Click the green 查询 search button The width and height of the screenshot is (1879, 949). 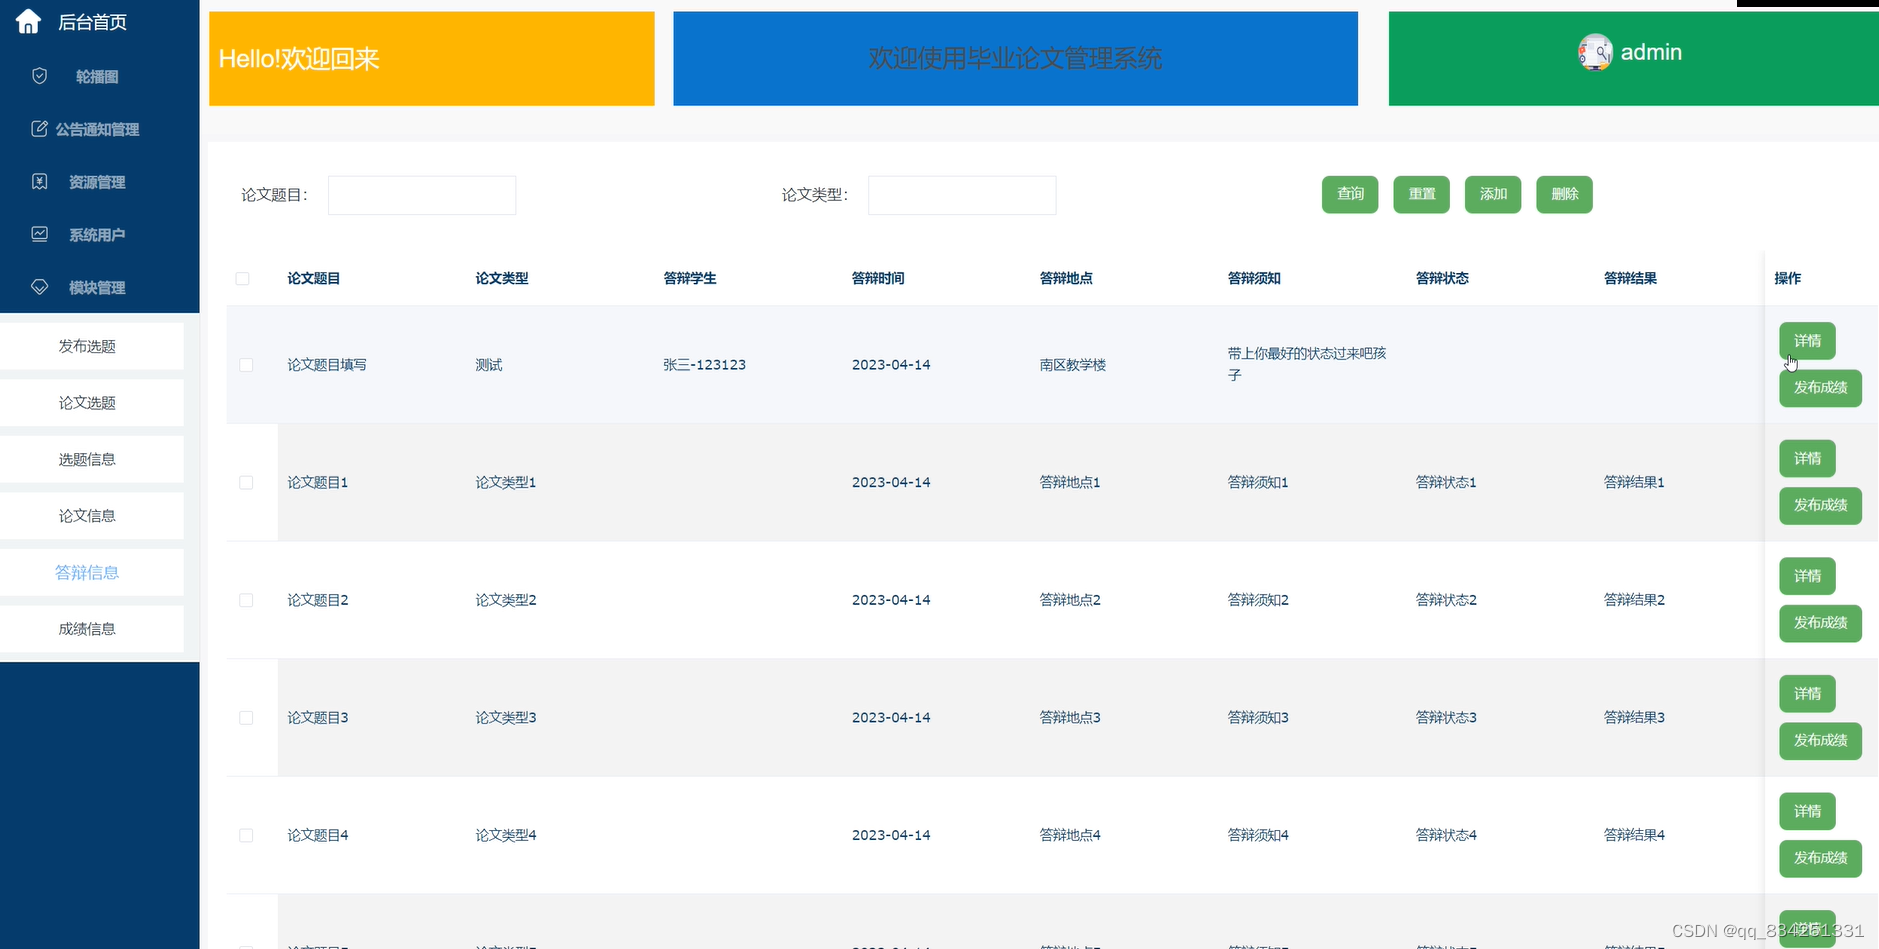click(1350, 194)
